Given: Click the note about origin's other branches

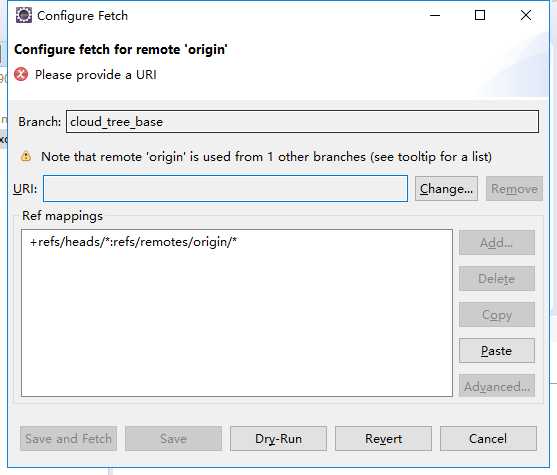Looking at the screenshot, I should (x=266, y=157).
